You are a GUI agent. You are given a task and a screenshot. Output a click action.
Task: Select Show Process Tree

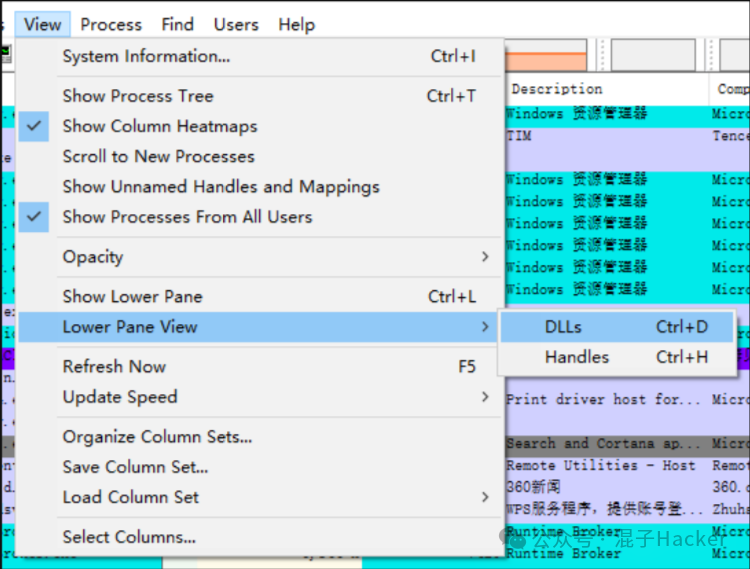[261, 96]
